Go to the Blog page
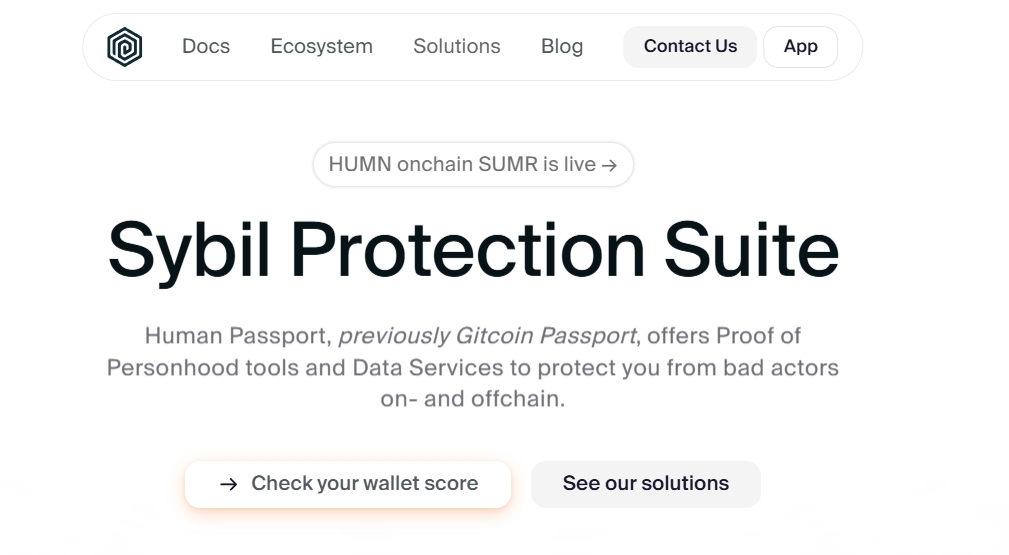 tap(562, 46)
